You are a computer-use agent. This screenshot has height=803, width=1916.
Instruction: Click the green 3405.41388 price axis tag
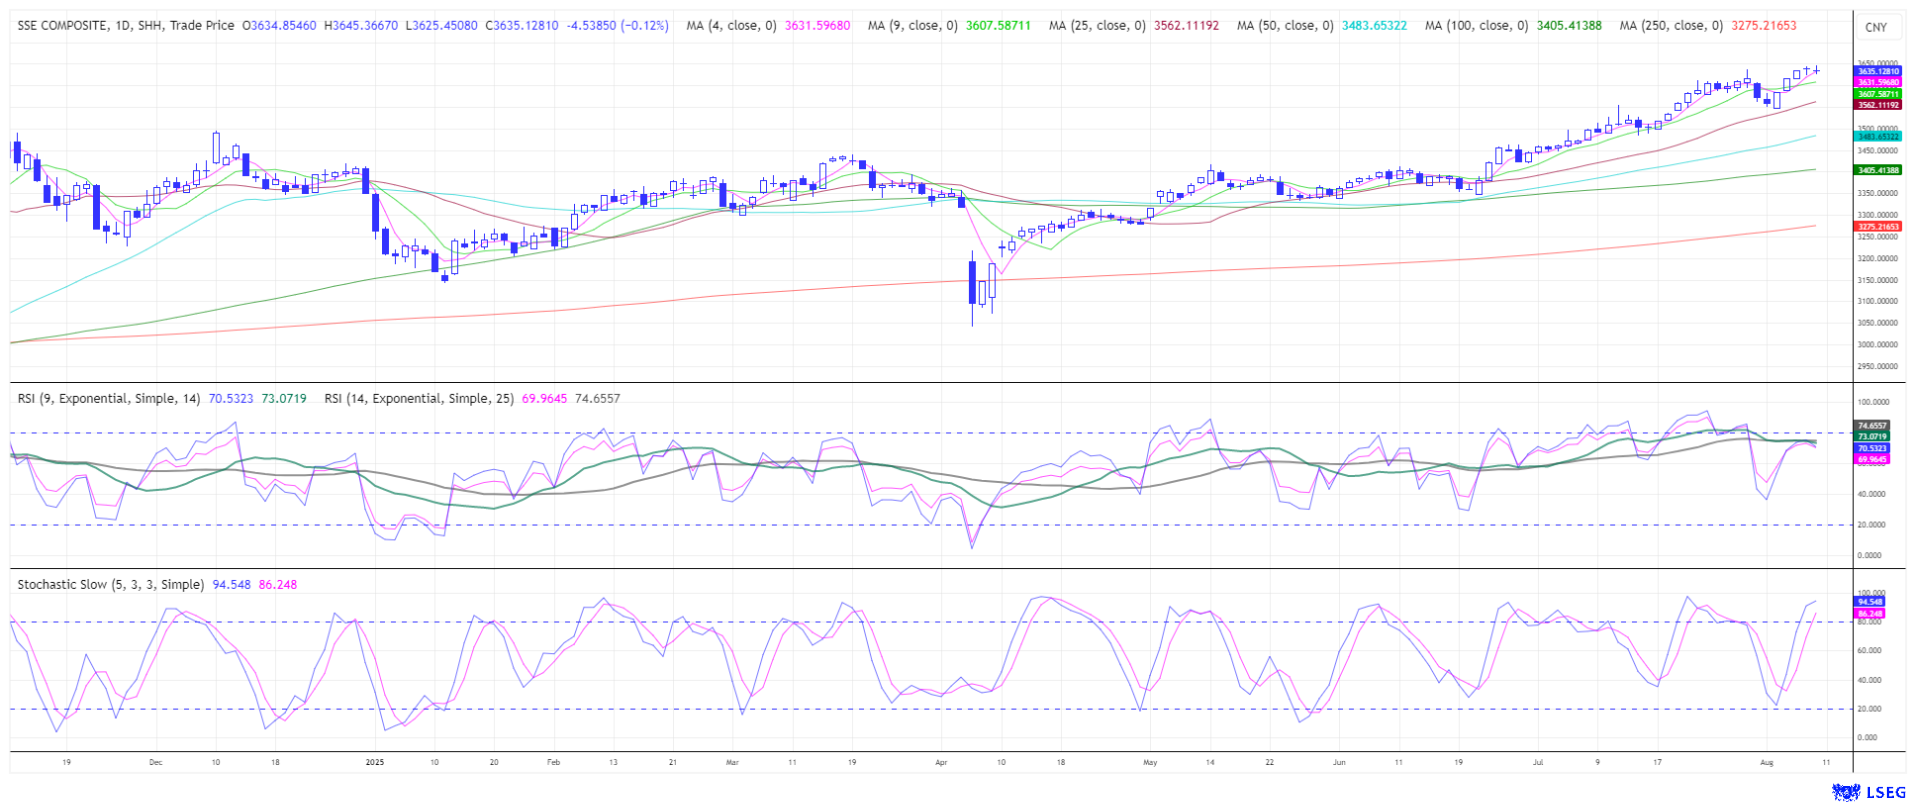pos(1877,170)
